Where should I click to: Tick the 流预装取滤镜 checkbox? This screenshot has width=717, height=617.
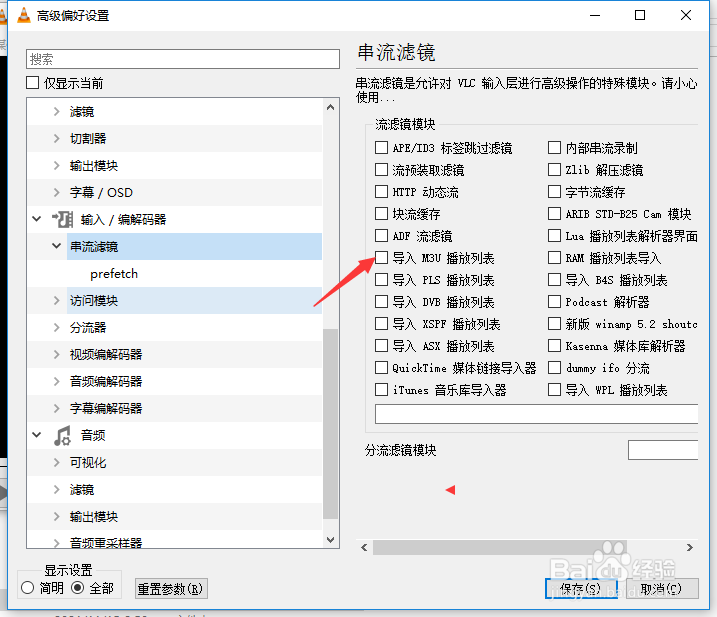click(x=381, y=170)
